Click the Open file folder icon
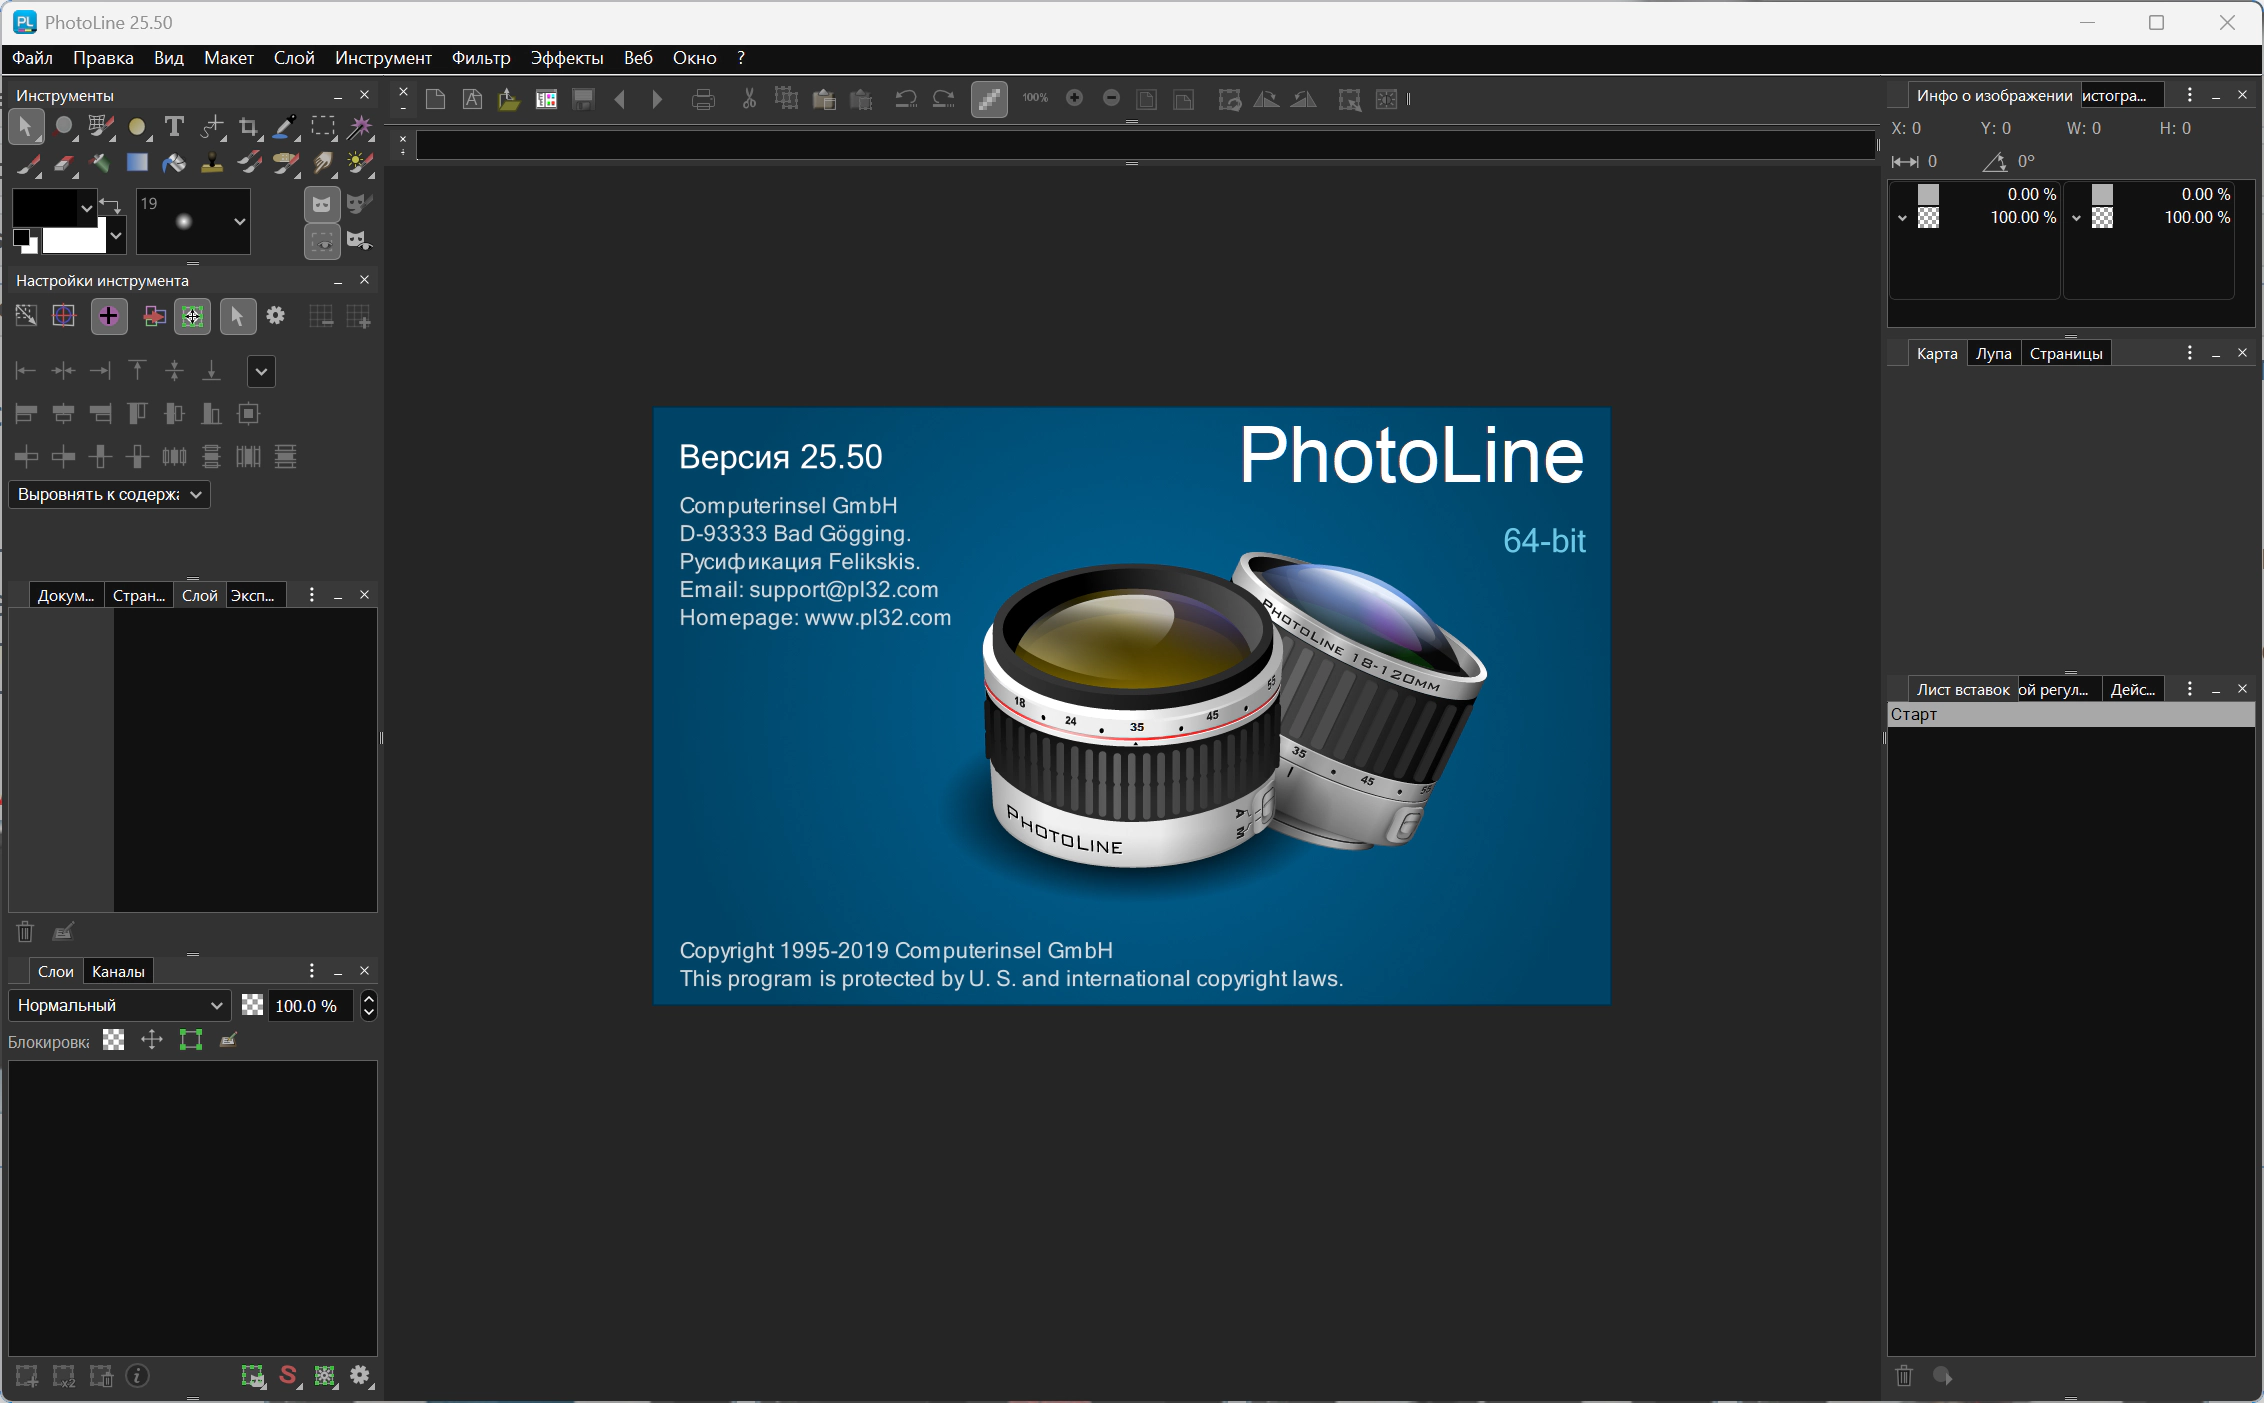2264x1403 pixels. (509, 99)
